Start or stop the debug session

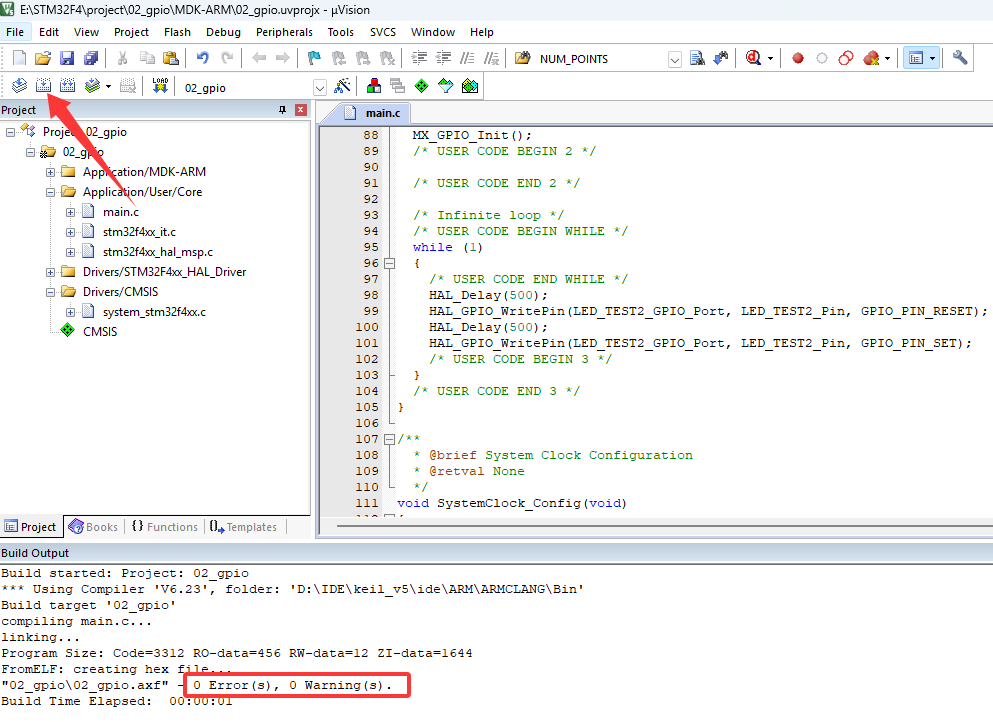[x=754, y=58]
